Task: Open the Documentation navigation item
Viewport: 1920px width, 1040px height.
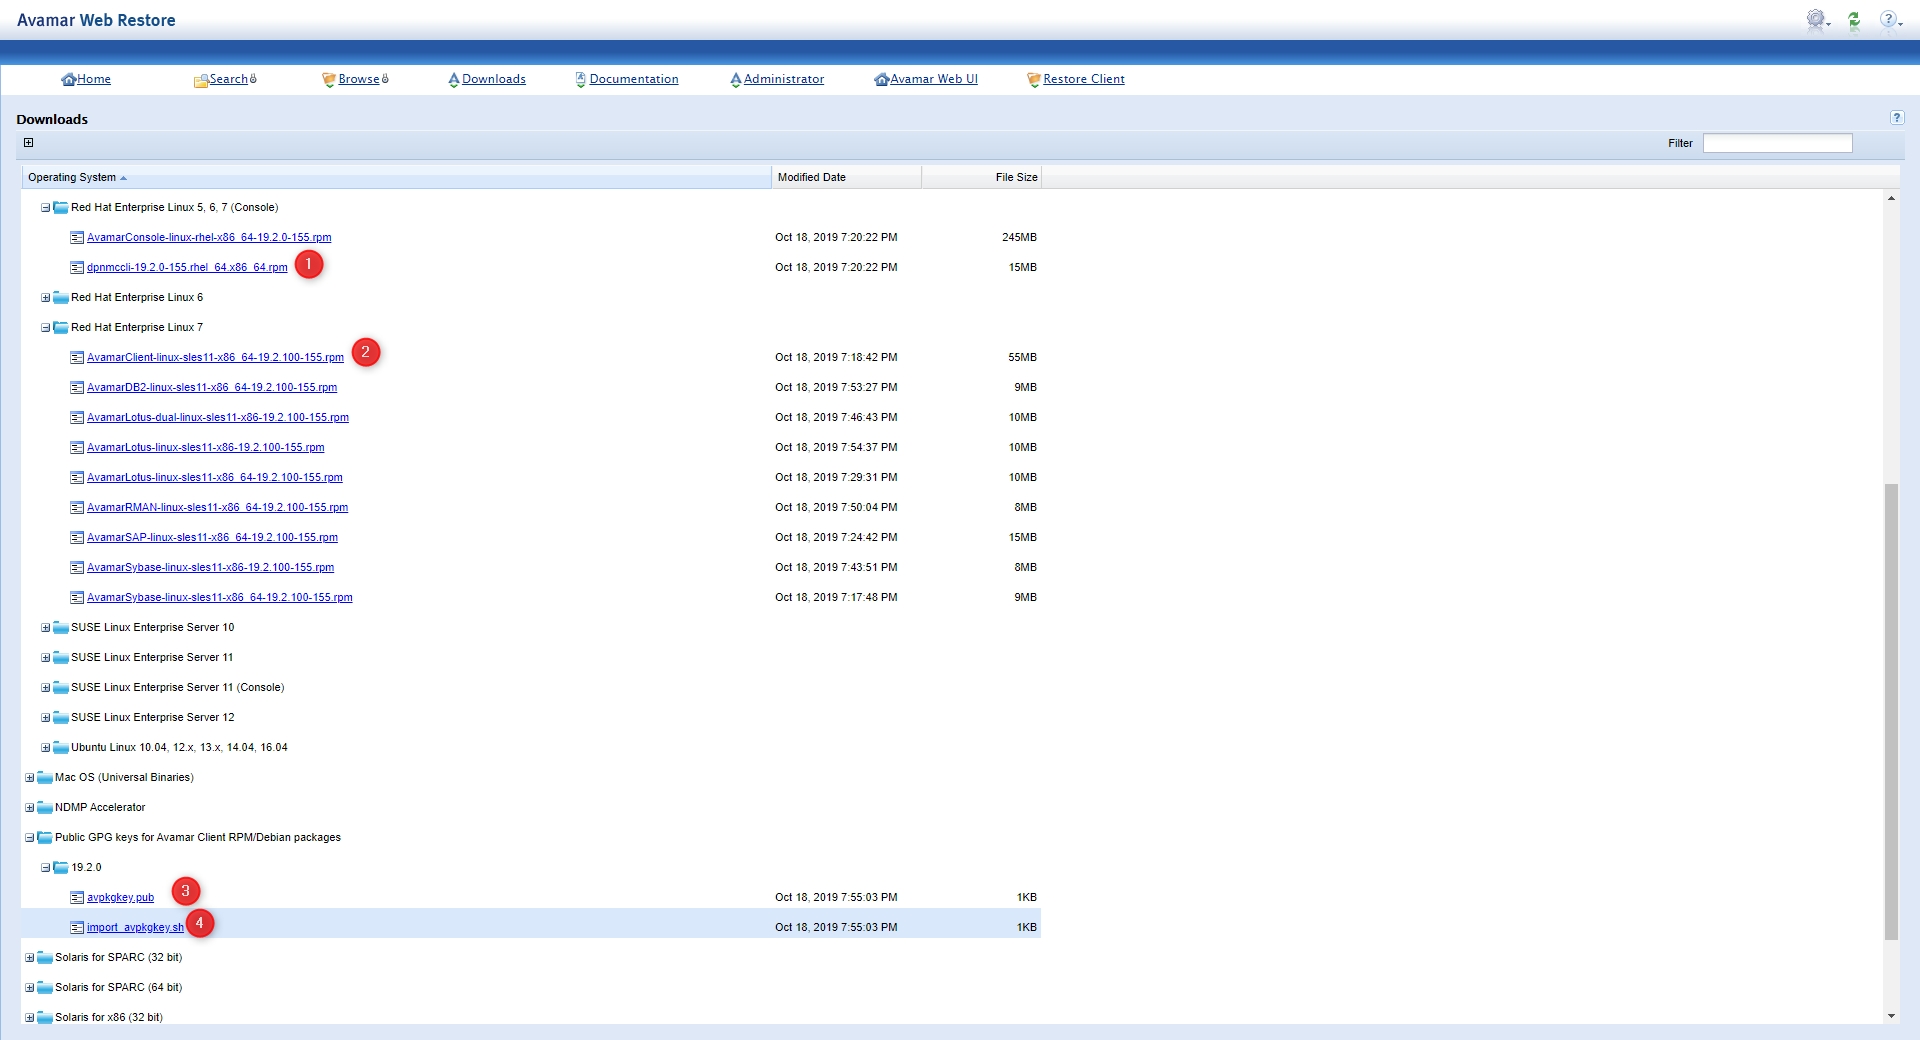Action: click(x=633, y=79)
